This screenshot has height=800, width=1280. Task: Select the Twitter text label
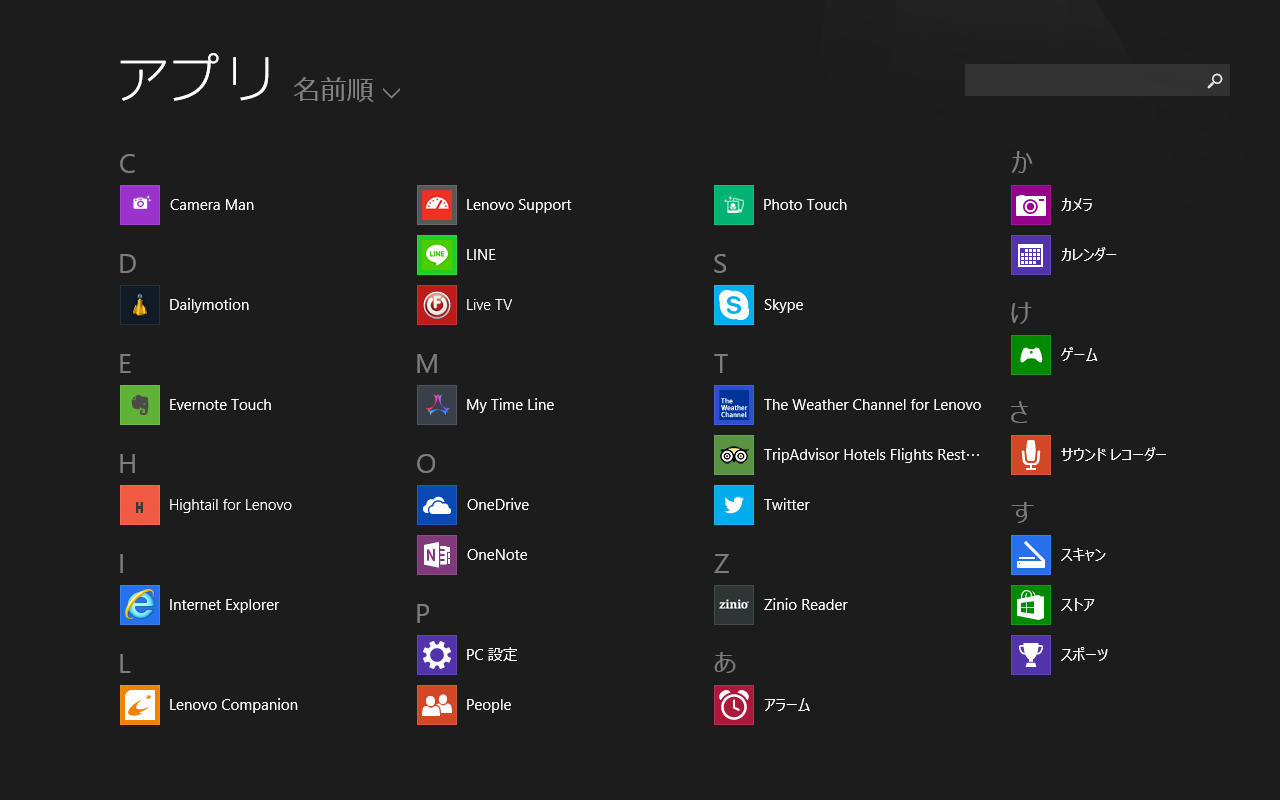pyautogui.click(x=787, y=505)
